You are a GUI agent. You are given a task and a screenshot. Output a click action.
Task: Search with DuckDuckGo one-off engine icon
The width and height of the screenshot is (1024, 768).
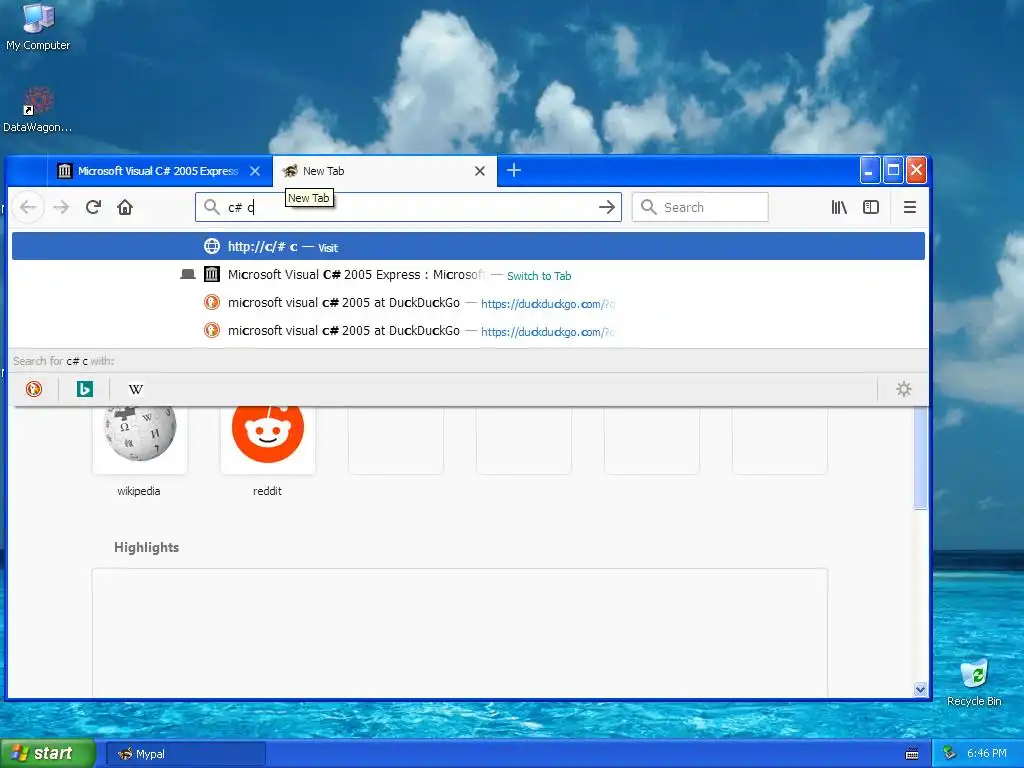click(x=34, y=389)
